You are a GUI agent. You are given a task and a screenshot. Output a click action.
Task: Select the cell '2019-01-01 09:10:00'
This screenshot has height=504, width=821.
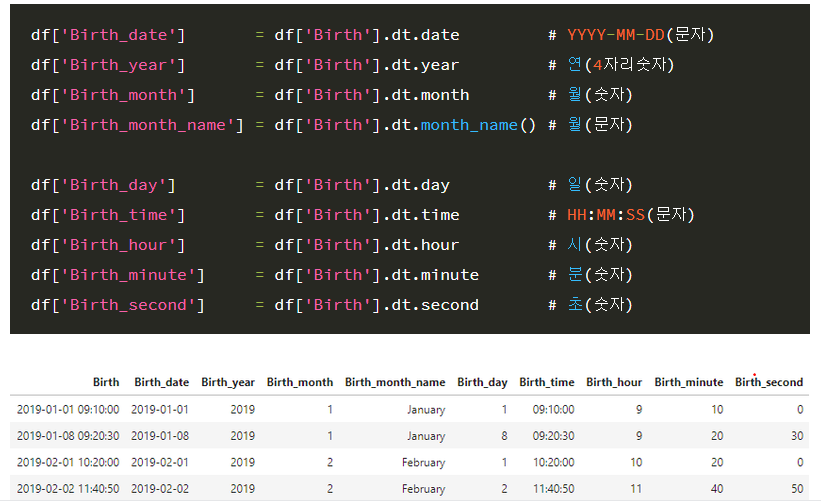[x=68, y=410]
